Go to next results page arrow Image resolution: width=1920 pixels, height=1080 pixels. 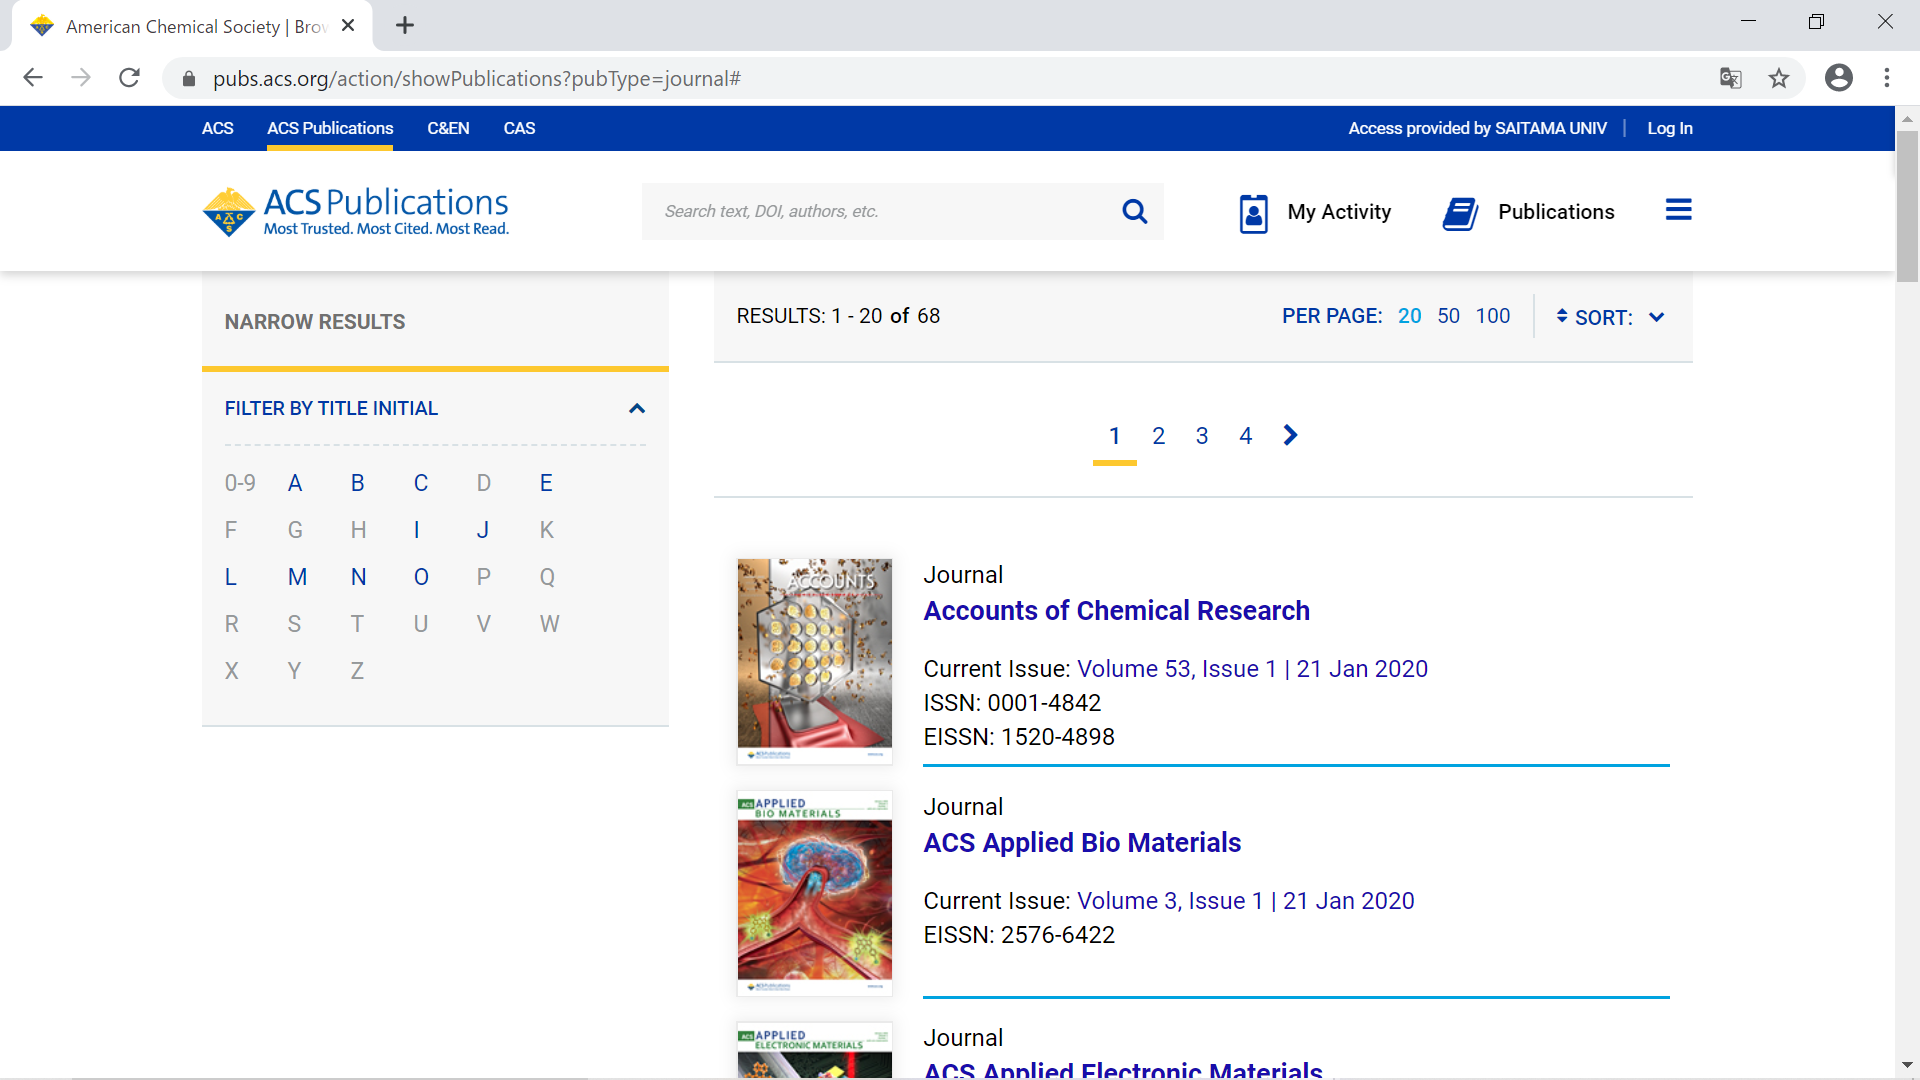1290,435
